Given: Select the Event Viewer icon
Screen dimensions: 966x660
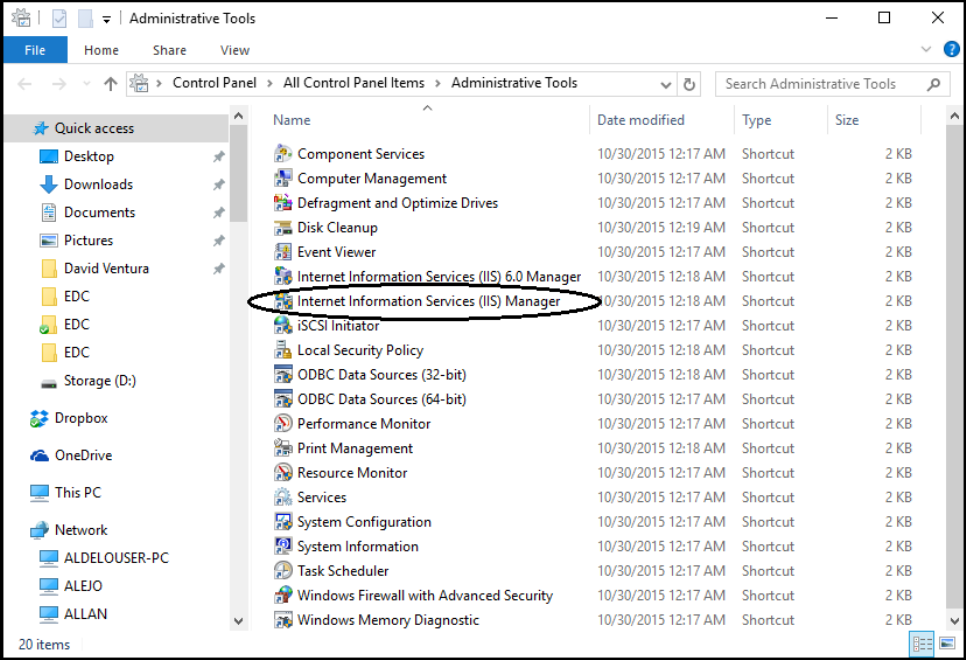Looking at the screenshot, I should (x=283, y=252).
